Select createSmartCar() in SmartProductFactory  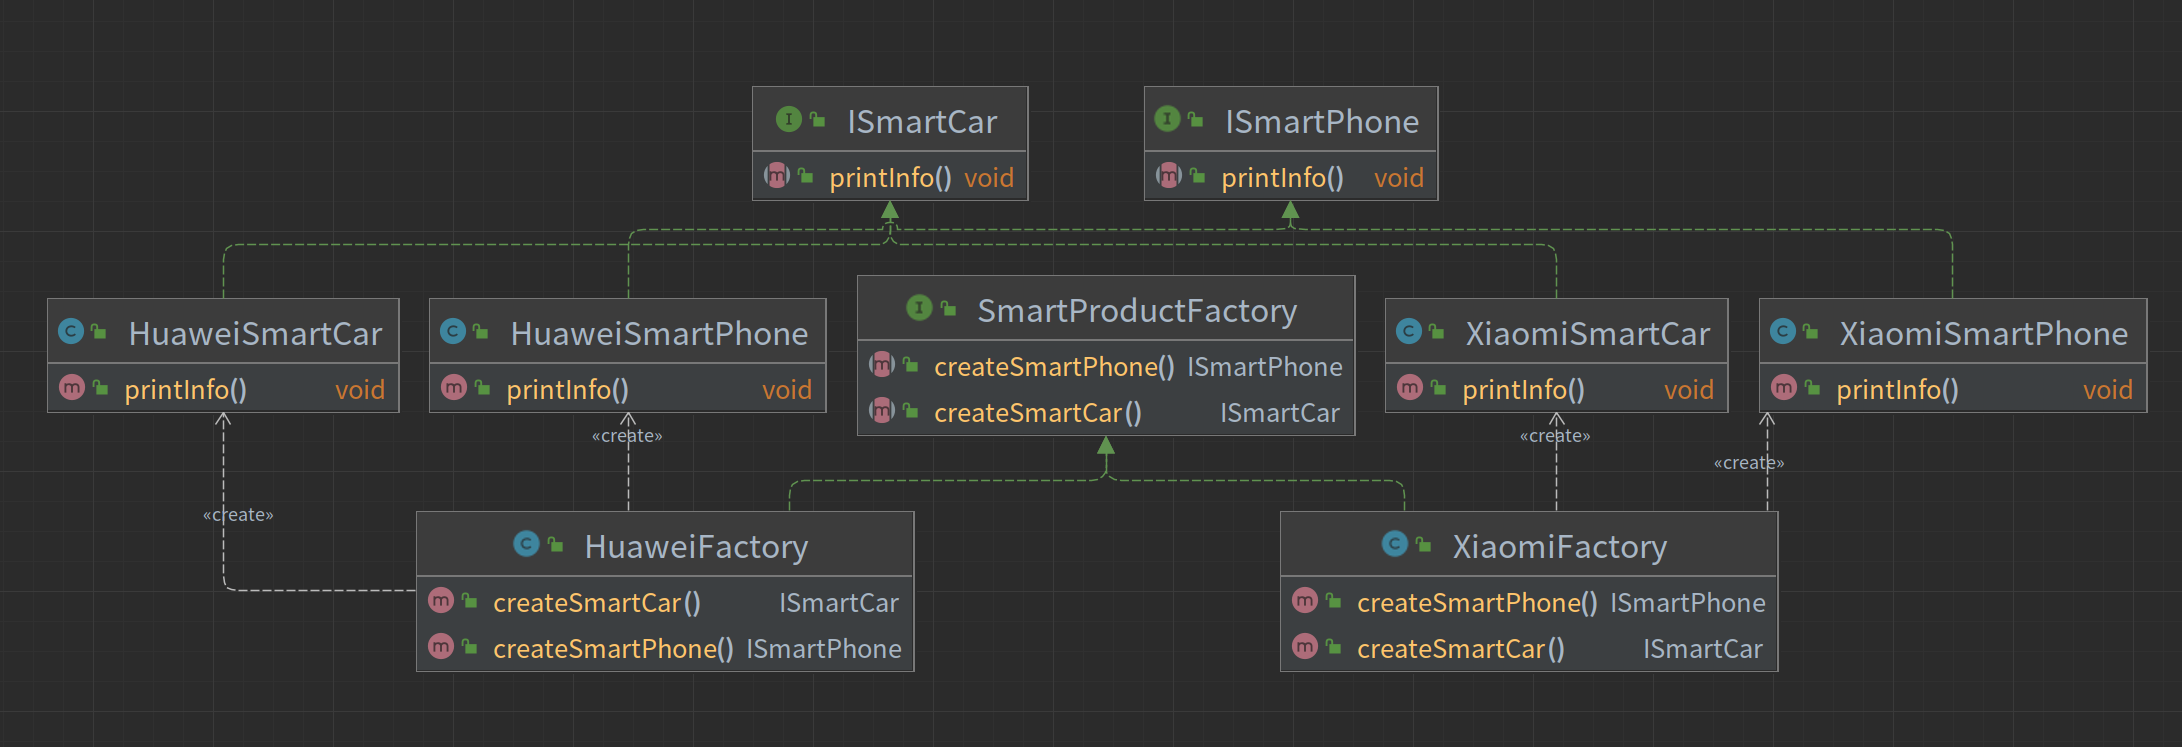click(x=1038, y=413)
